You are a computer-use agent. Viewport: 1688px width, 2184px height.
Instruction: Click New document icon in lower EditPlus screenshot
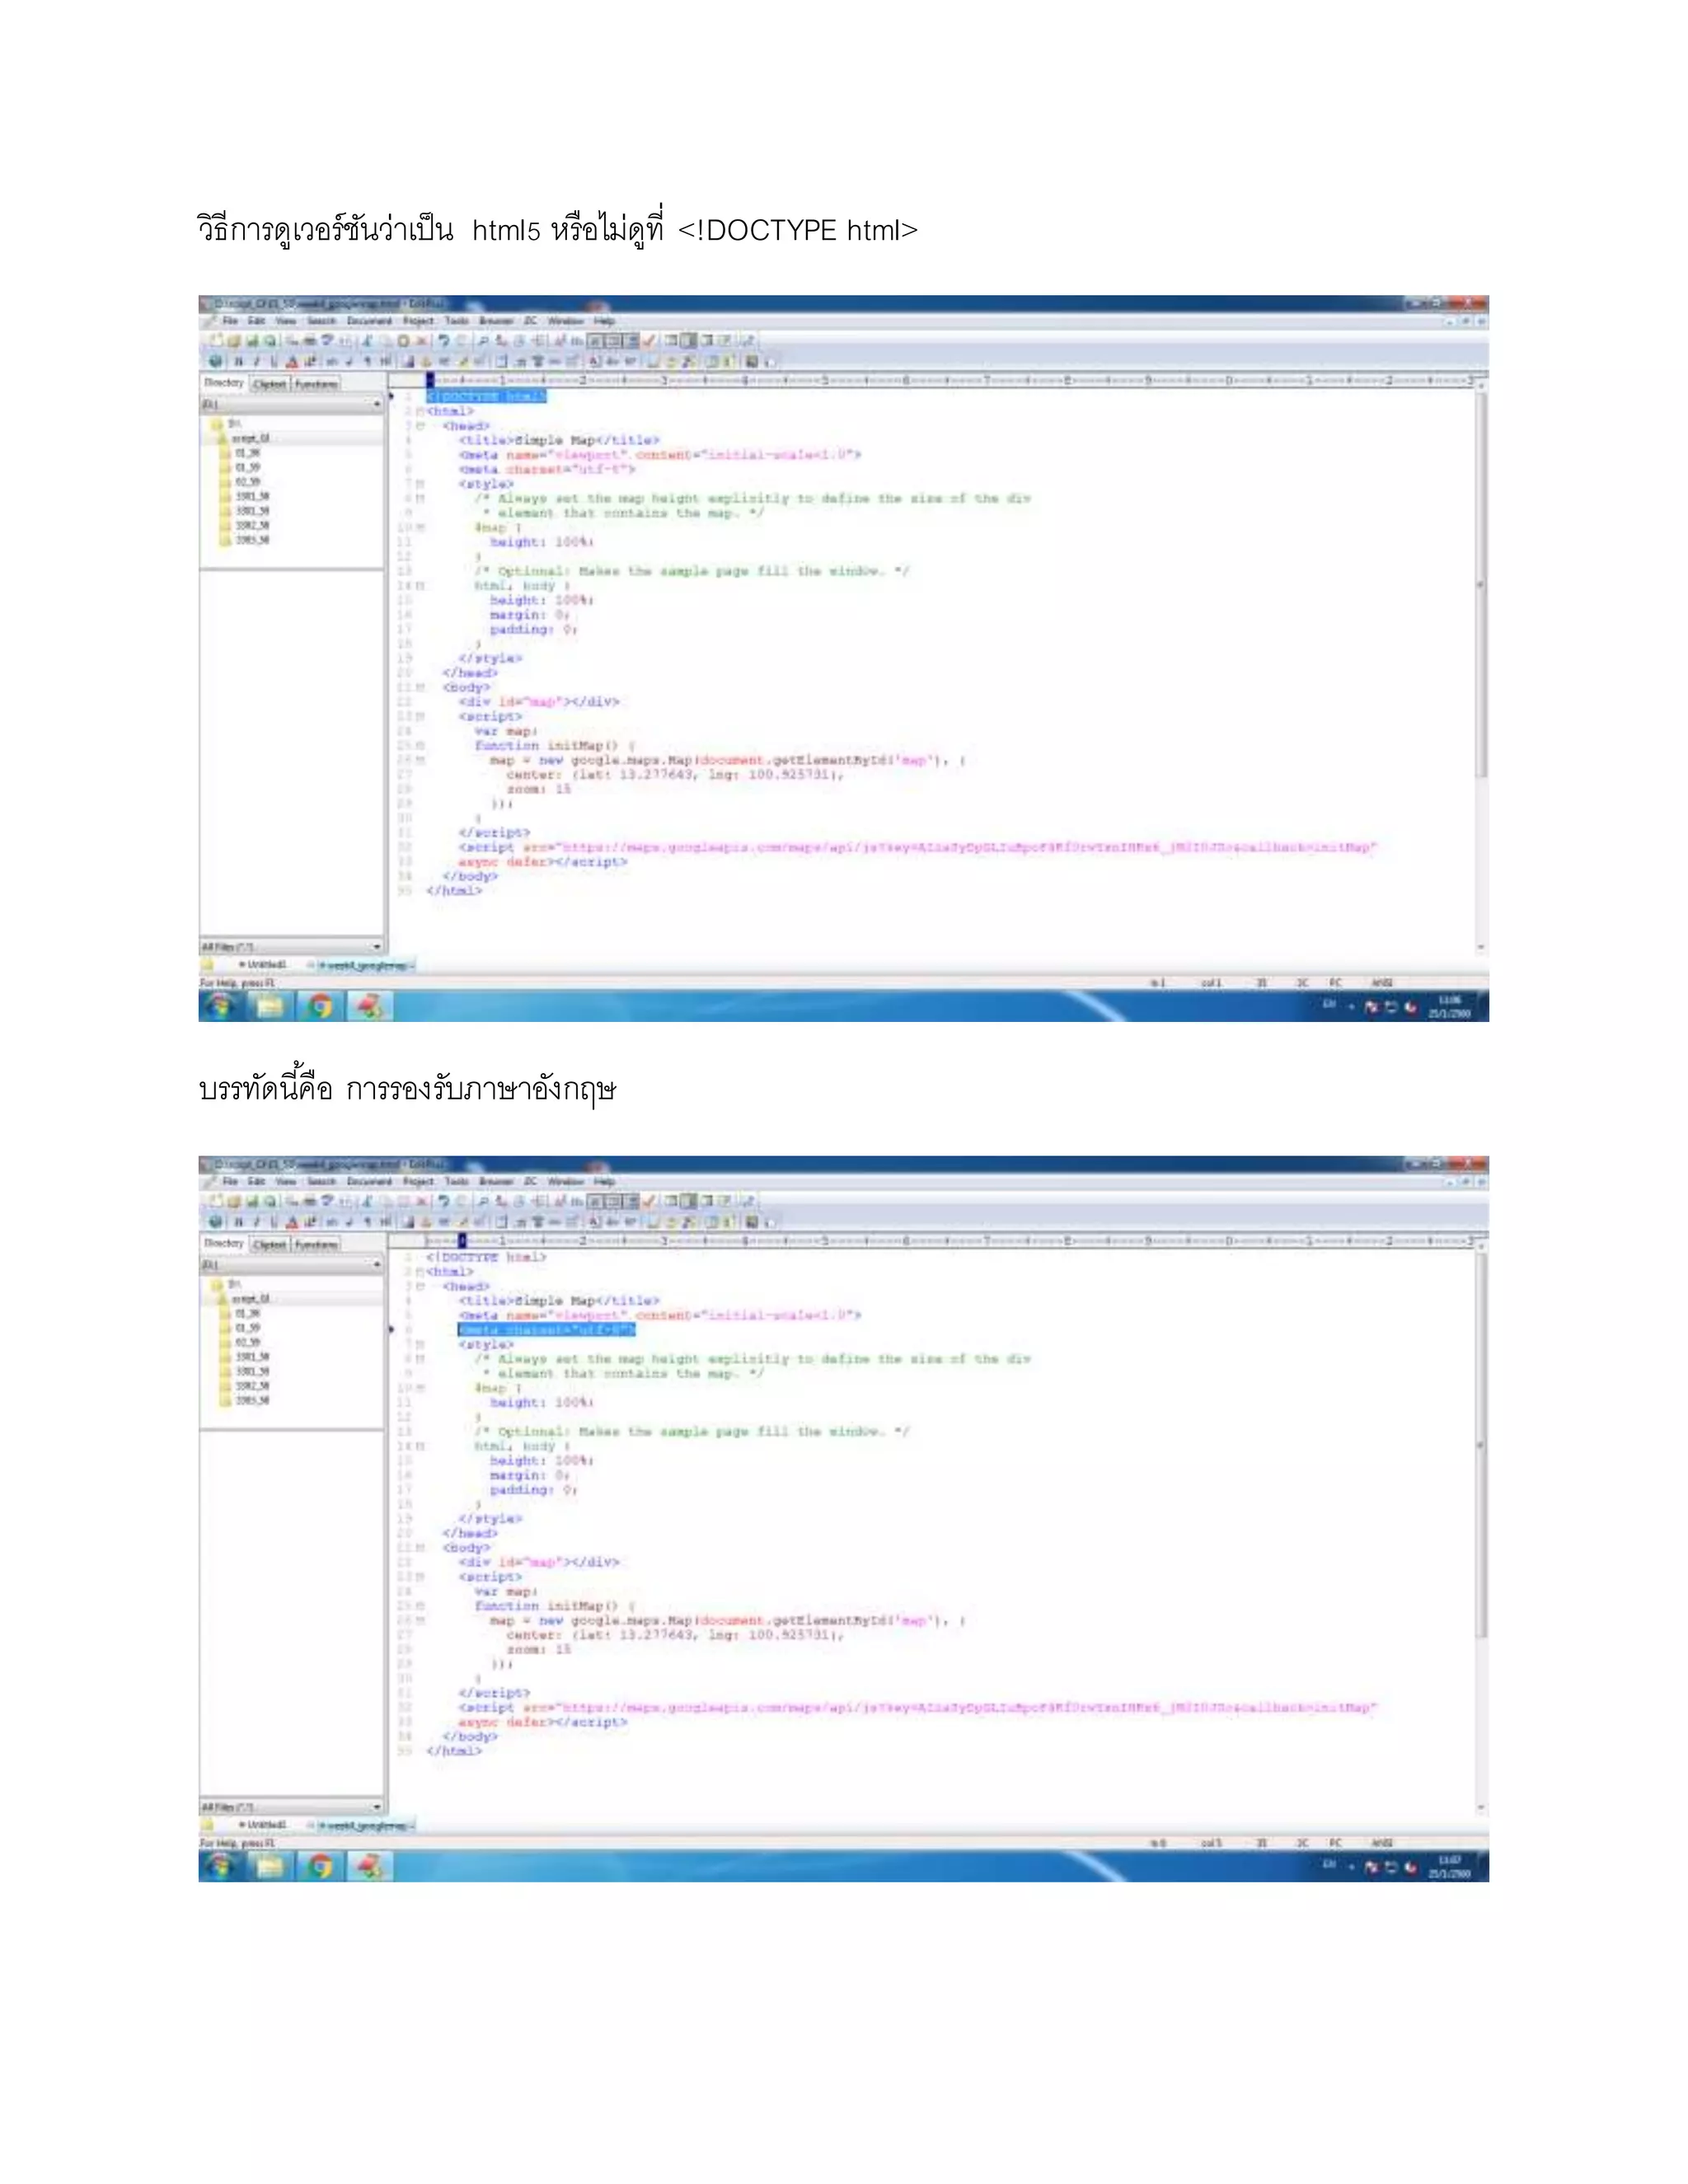pyautogui.click(x=216, y=1201)
